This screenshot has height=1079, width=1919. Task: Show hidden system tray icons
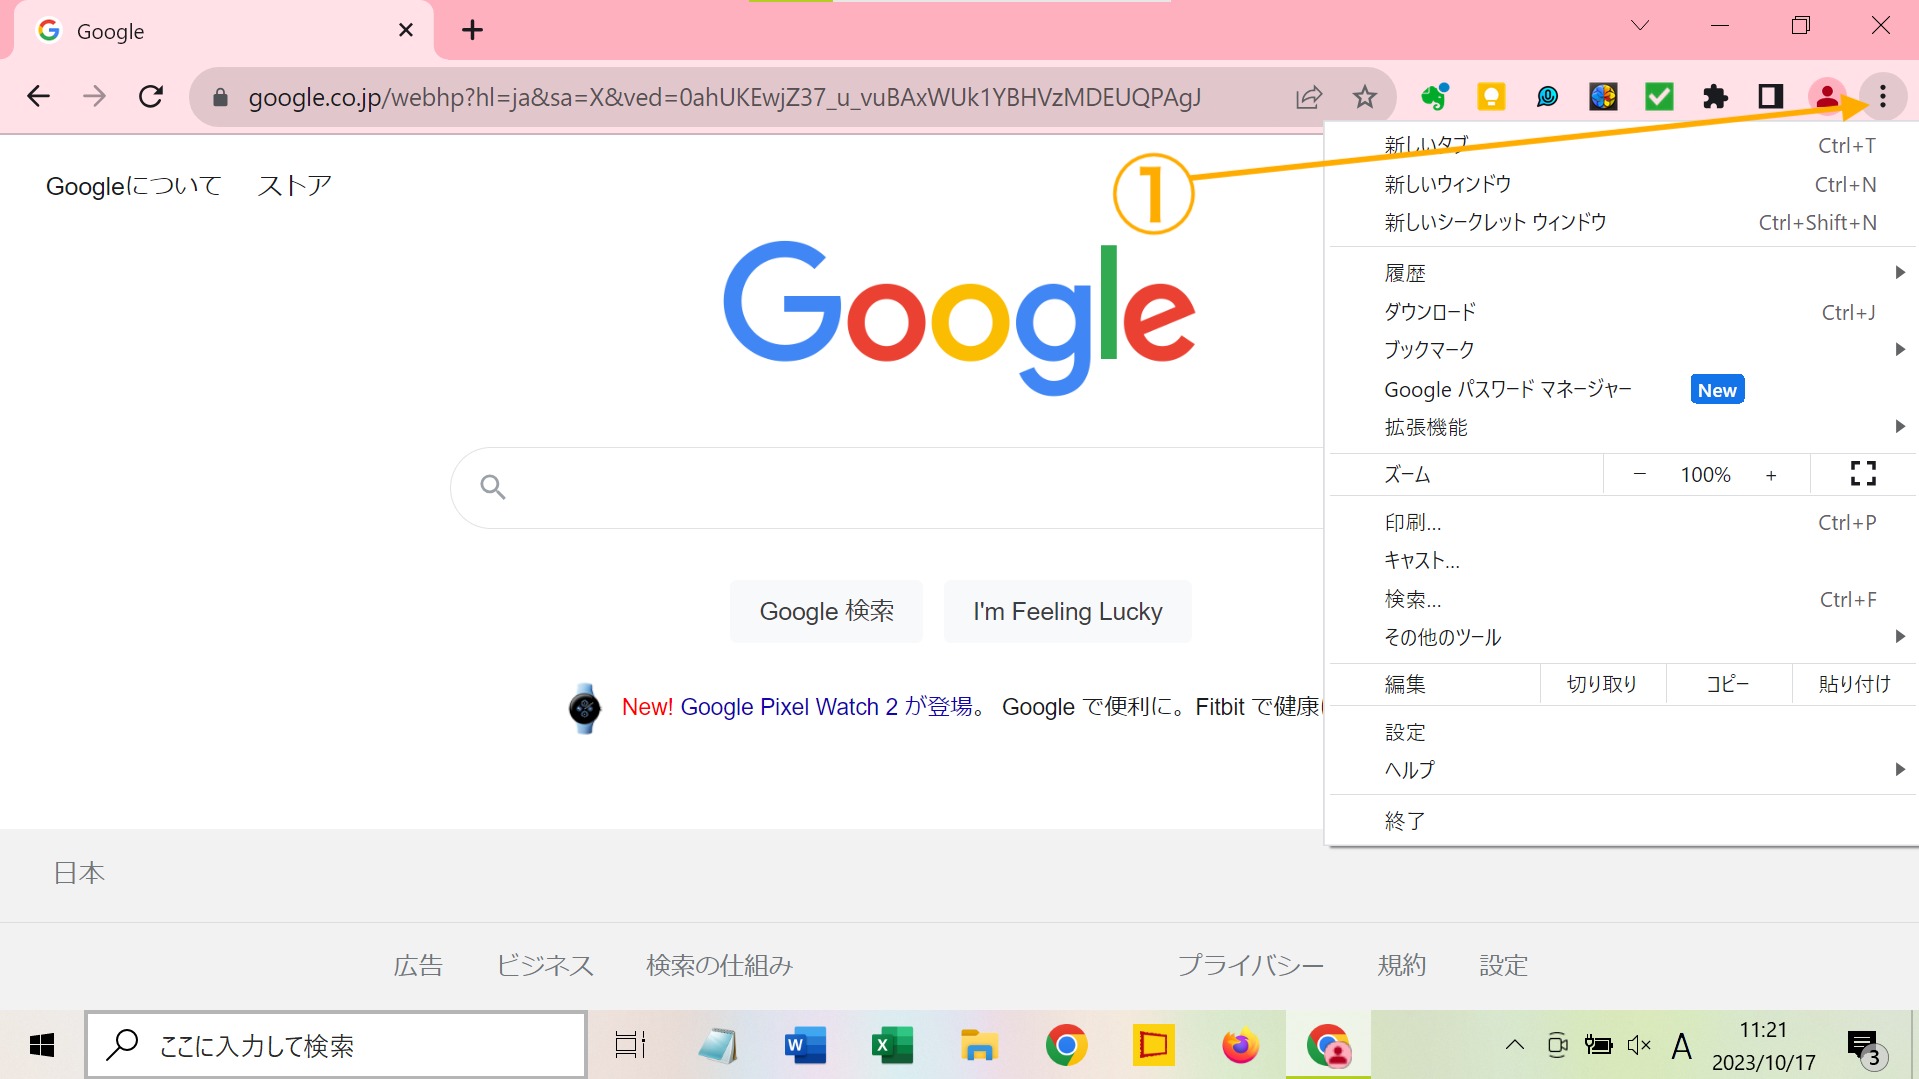click(1515, 1045)
